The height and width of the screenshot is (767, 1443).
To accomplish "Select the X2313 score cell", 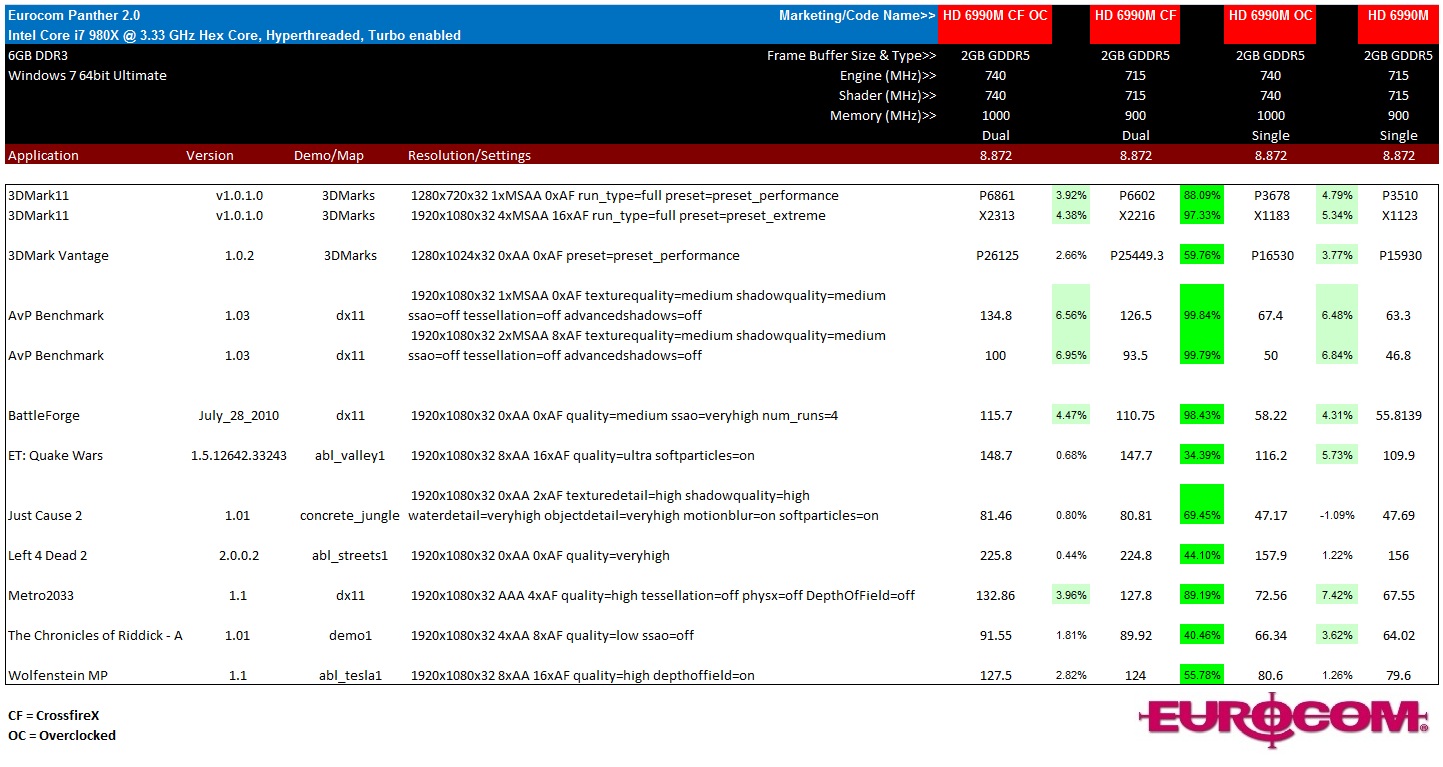I will coord(996,215).
